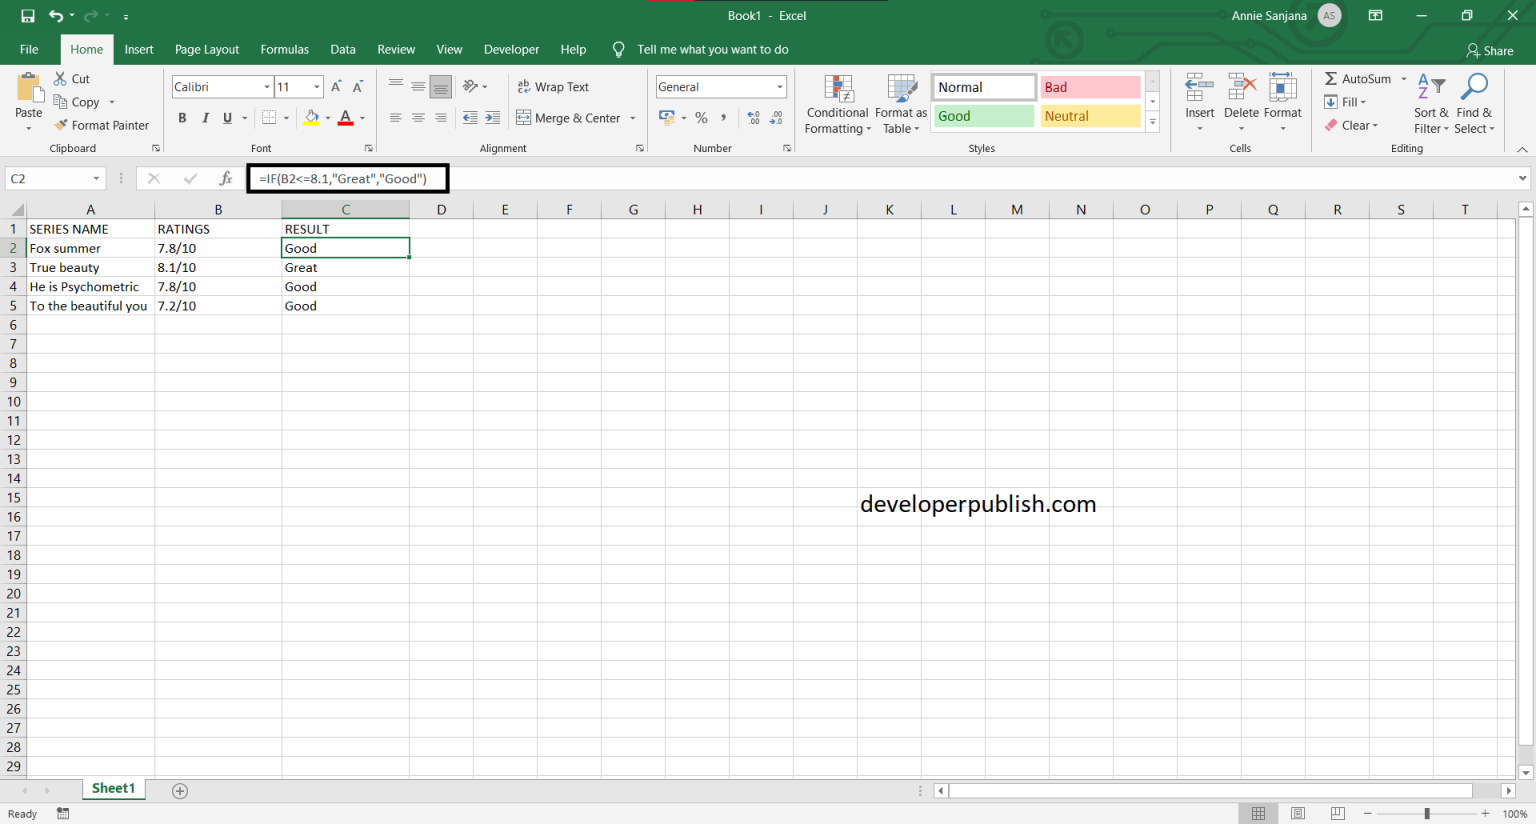The height and width of the screenshot is (824, 1536).
Task: Apply bold formatting from the Font group
Action: 182,118
